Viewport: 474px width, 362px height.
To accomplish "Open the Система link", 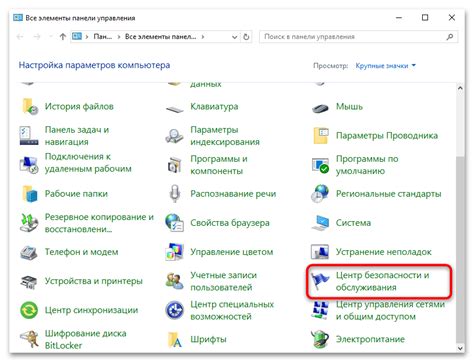I will tap(353, 223).
